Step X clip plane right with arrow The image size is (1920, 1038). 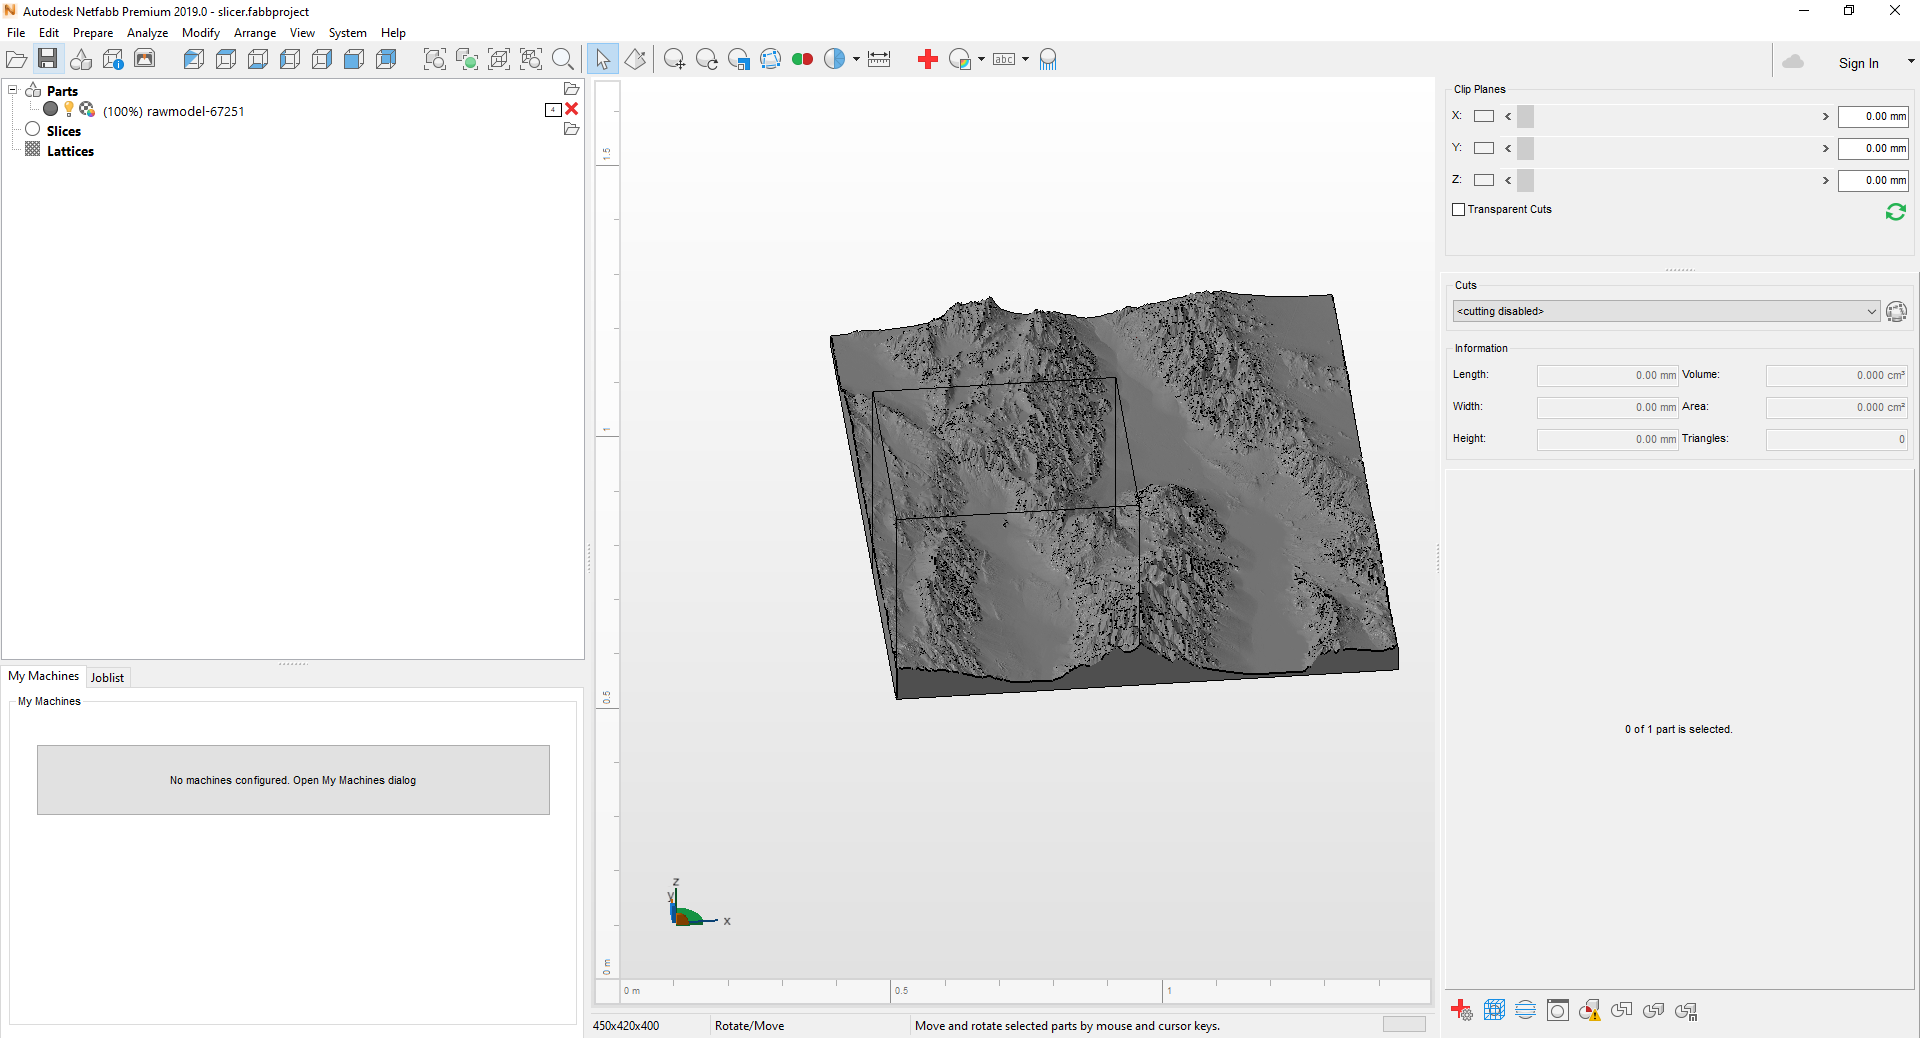pos(1825,117)
